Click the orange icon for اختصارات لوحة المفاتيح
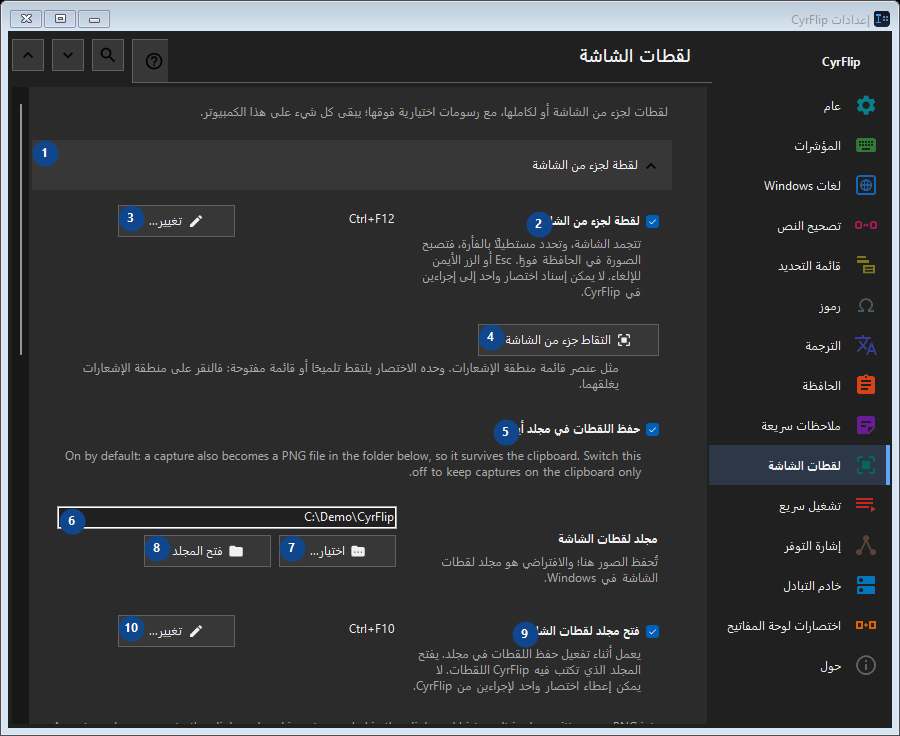900x736 pixels. tap(866, 625)
